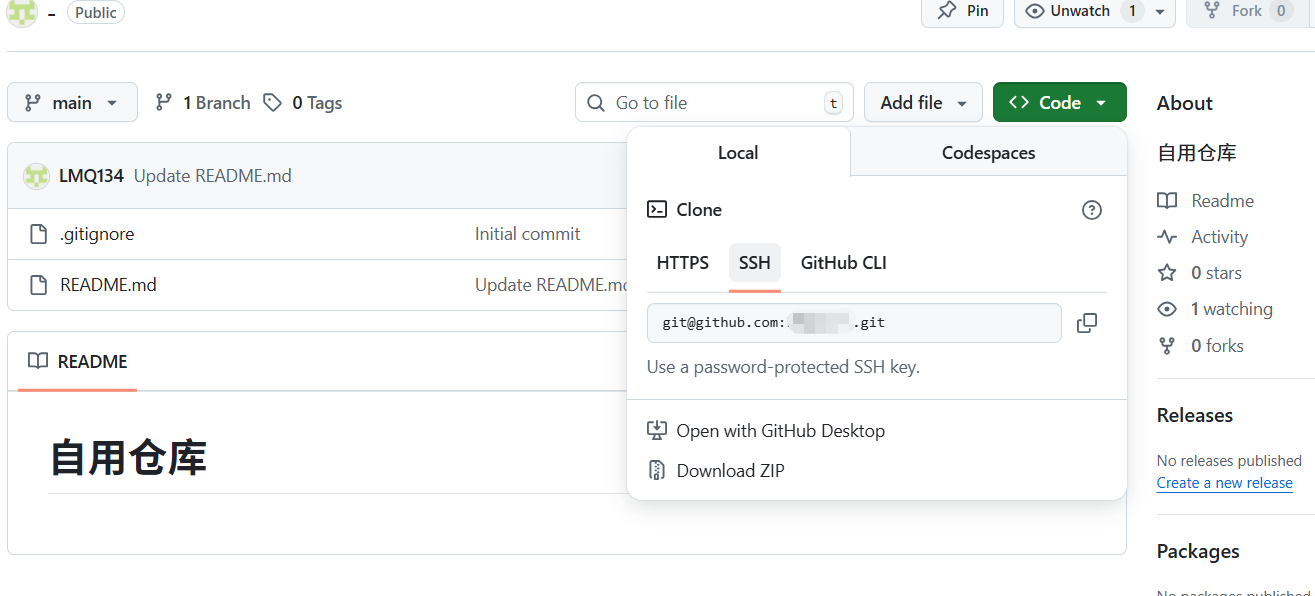
Task: Click the desktop icon for Open with GitHub Desktop
Action: 657,430
